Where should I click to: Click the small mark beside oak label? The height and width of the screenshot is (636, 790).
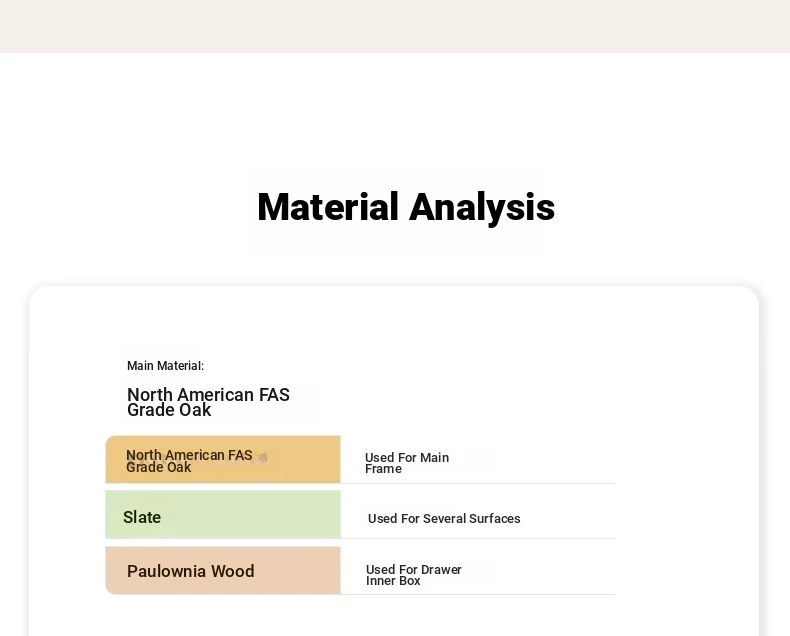click(x=263, y=458)
